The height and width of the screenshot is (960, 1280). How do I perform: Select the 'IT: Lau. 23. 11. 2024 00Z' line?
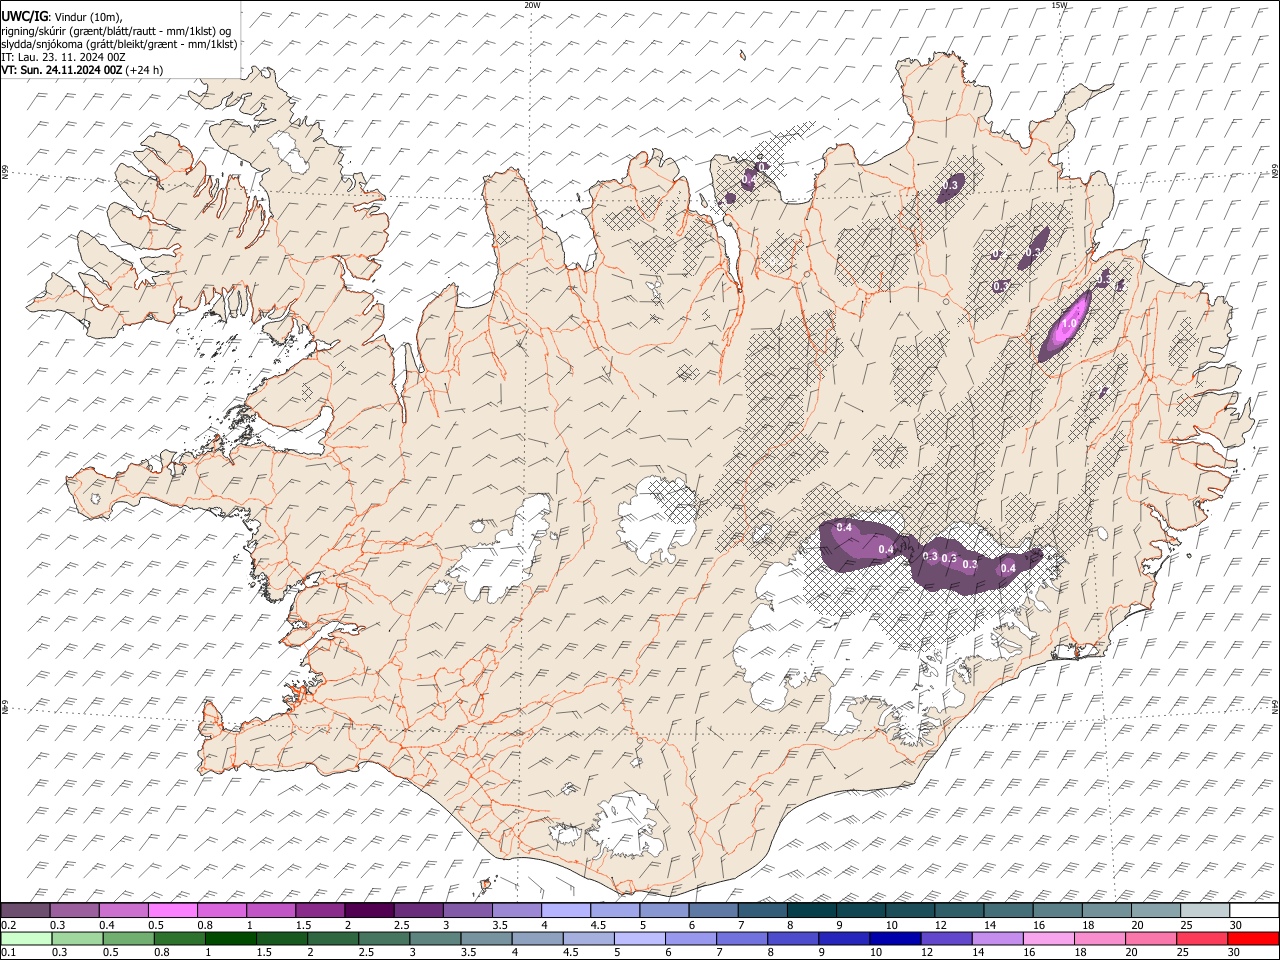click(62, 57)
